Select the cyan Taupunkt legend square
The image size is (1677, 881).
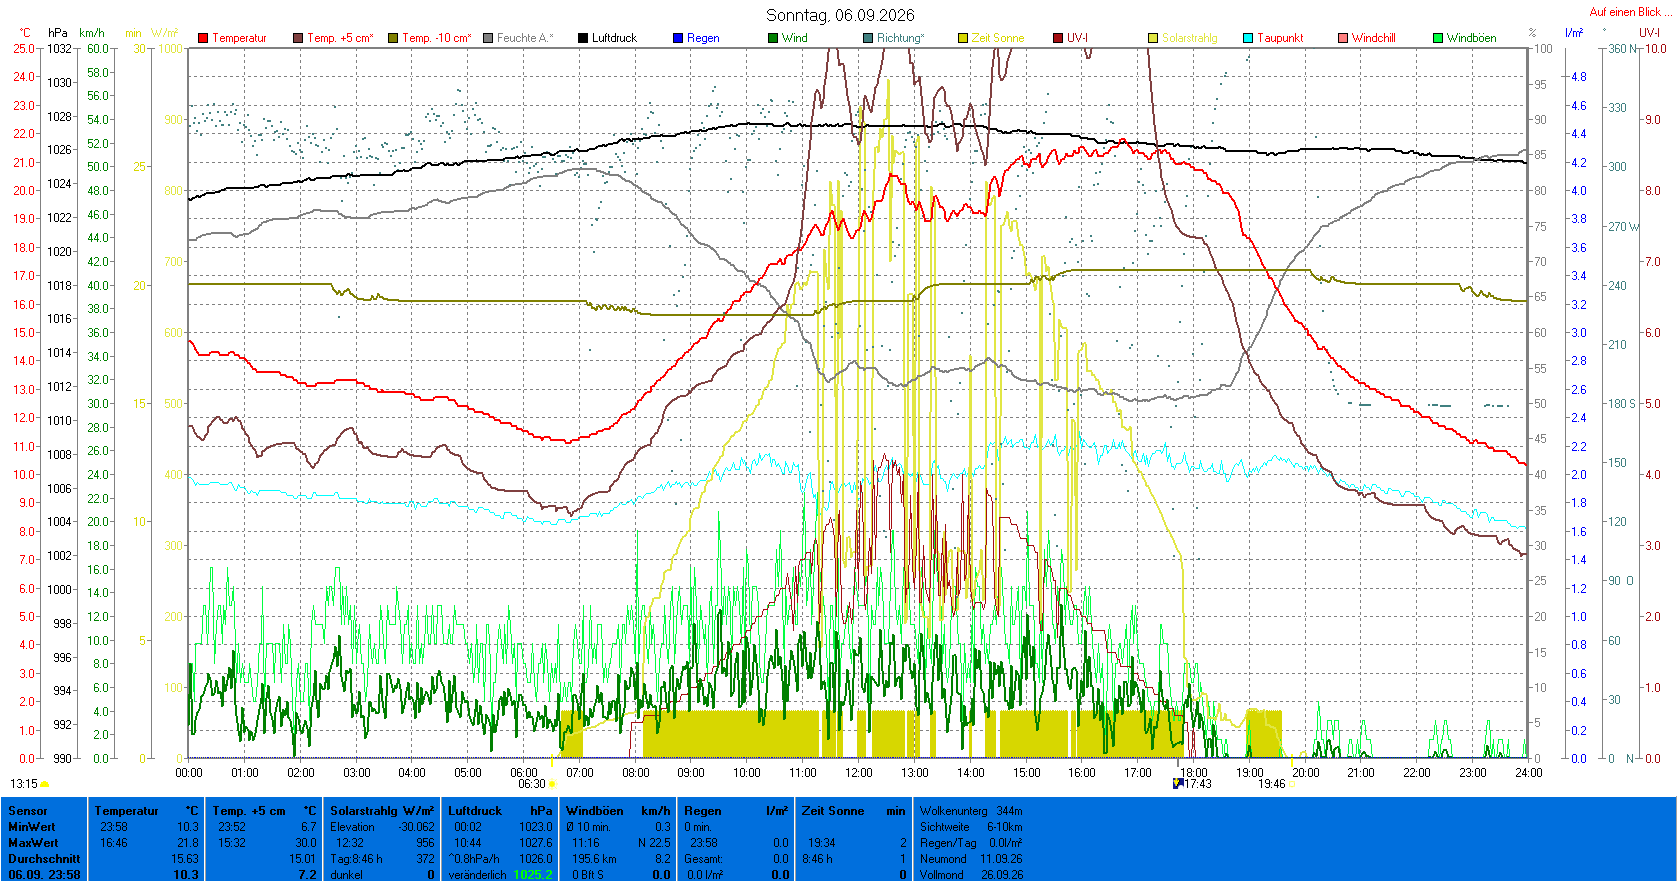coord(1248,38)
